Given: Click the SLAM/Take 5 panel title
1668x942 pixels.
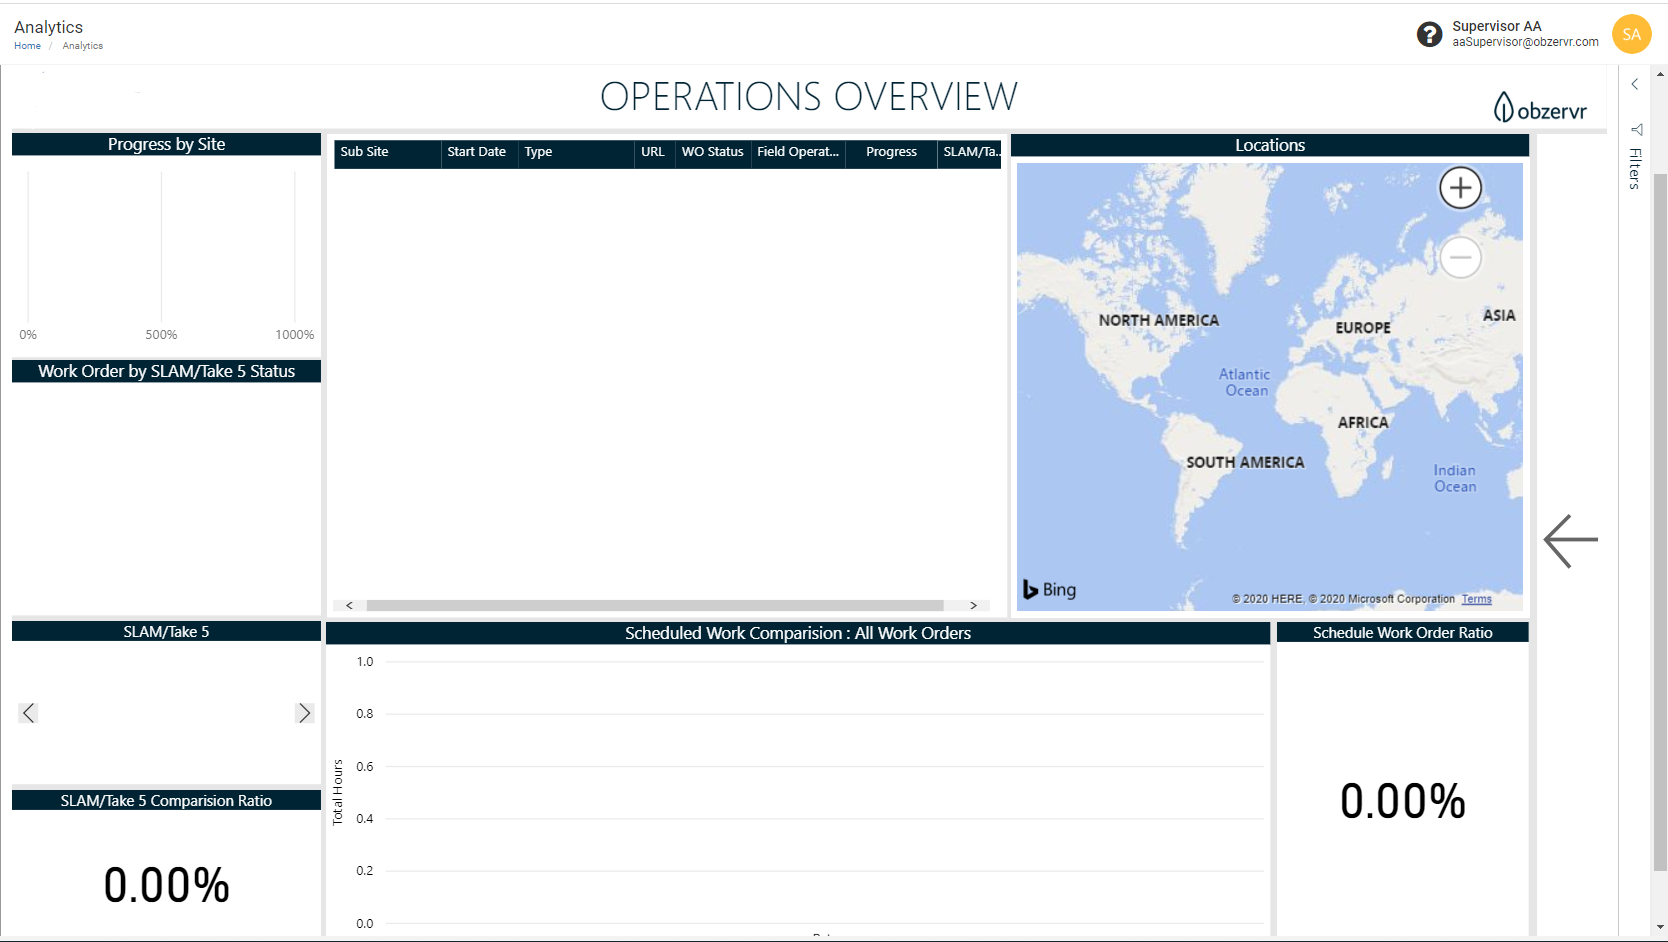Looking at the screenshot, I should coord(167,632).
